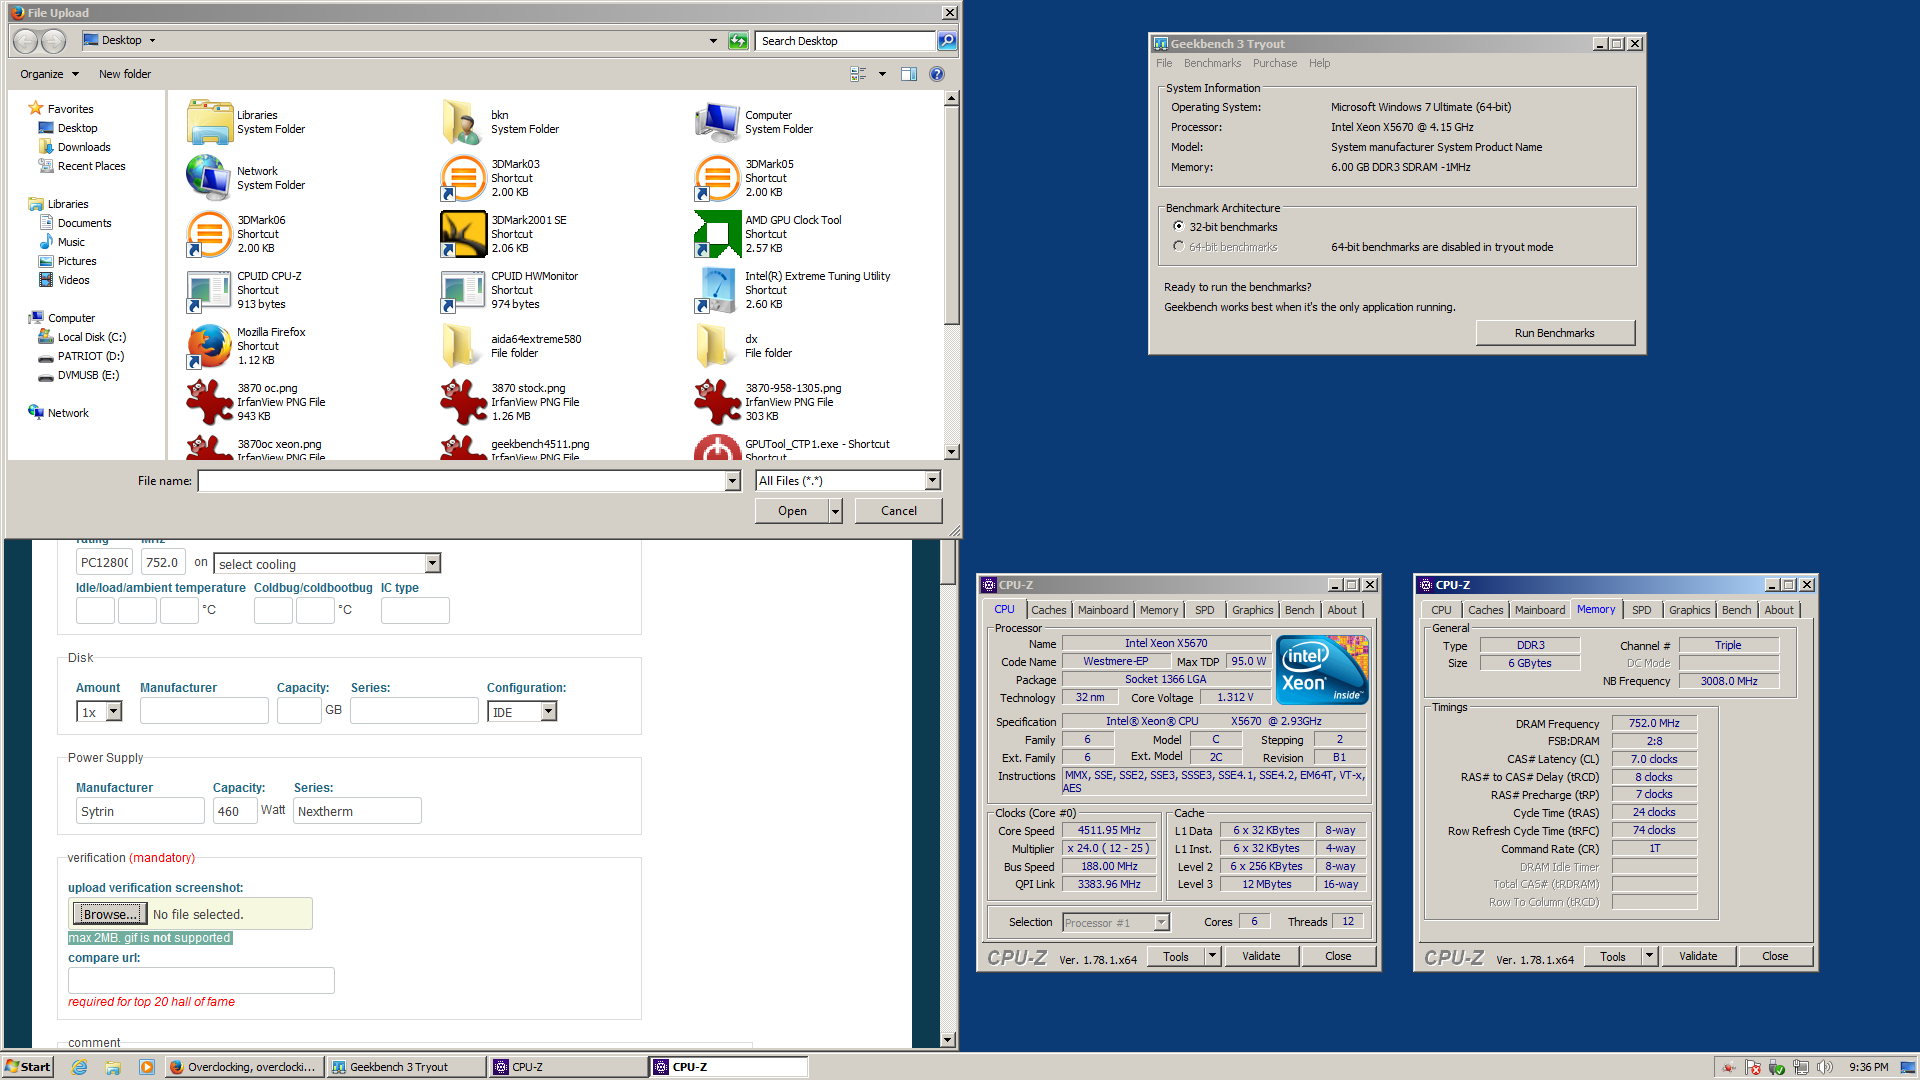Select Downloads in Favorites tree
This screenshot has width=1920, height=1080.
click(84, 147)
